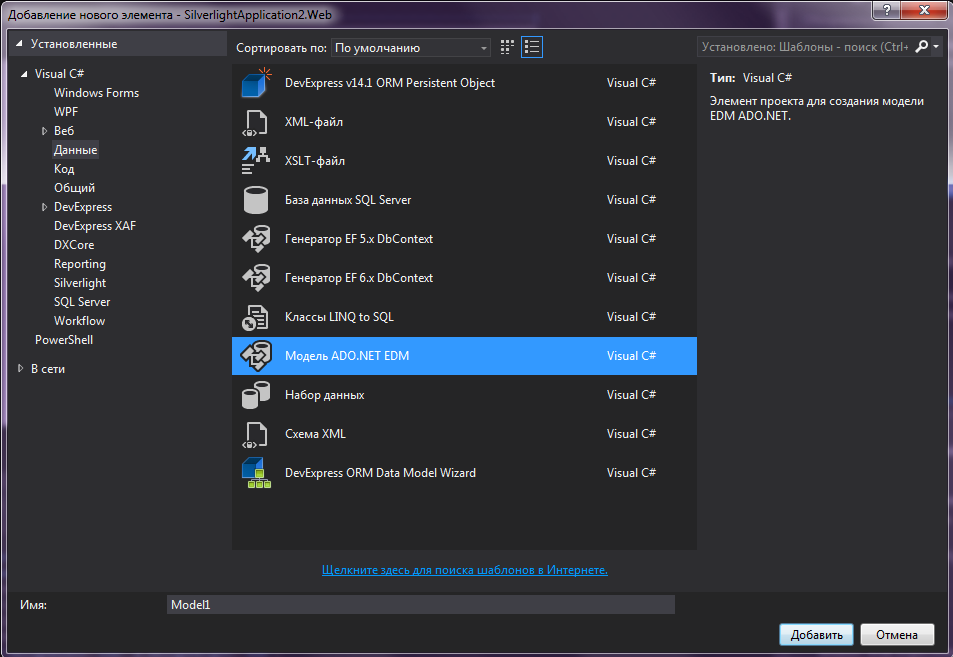This screenshot has width=953, height=657.
Task: Click the Отмена button
Action: point(897,635)
